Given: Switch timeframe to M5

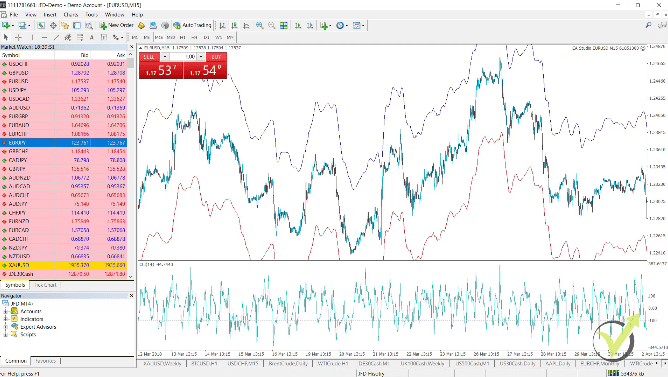Looking at the screenshot, I should (x=147, y=37).
